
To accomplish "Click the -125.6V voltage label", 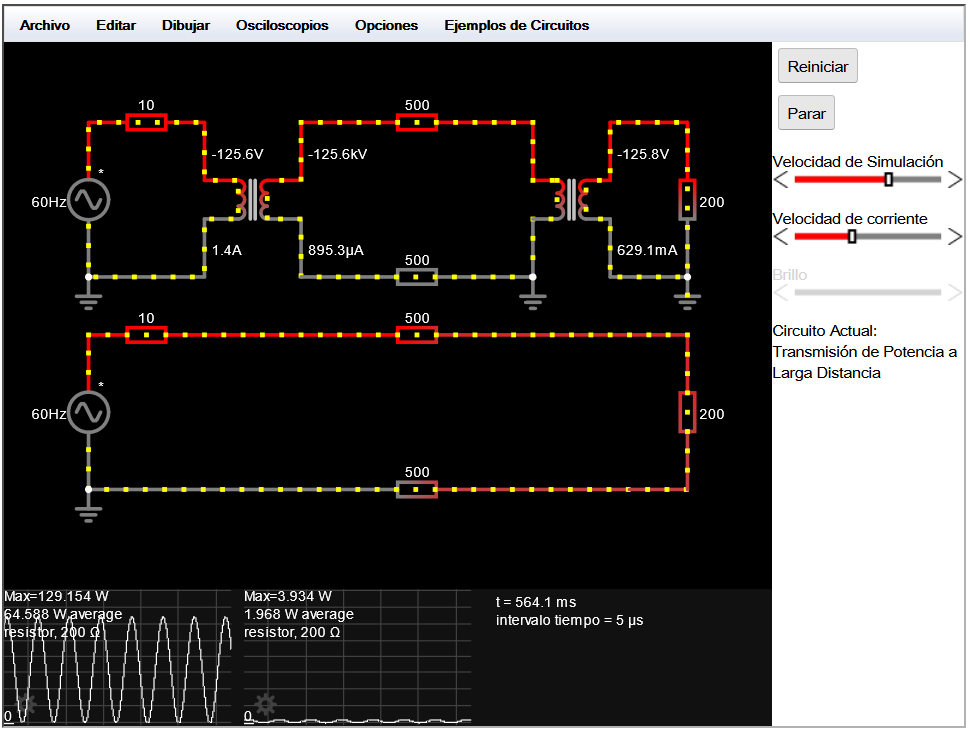I will coord(238,154).
